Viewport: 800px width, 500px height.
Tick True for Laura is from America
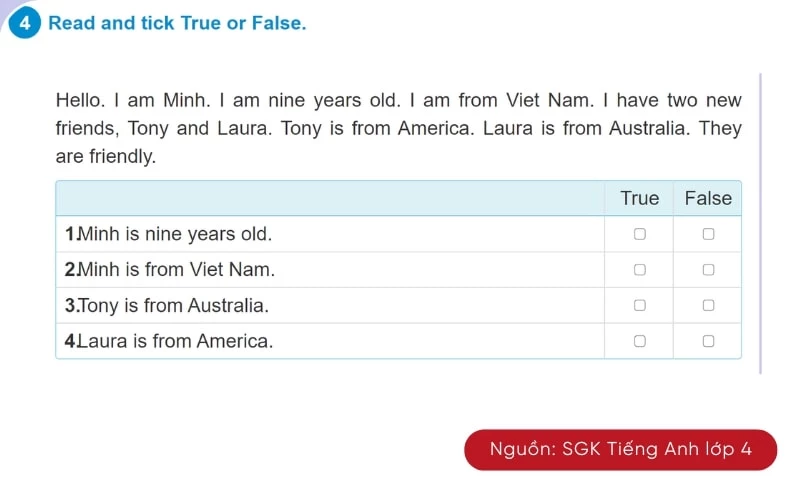point(639,341)
